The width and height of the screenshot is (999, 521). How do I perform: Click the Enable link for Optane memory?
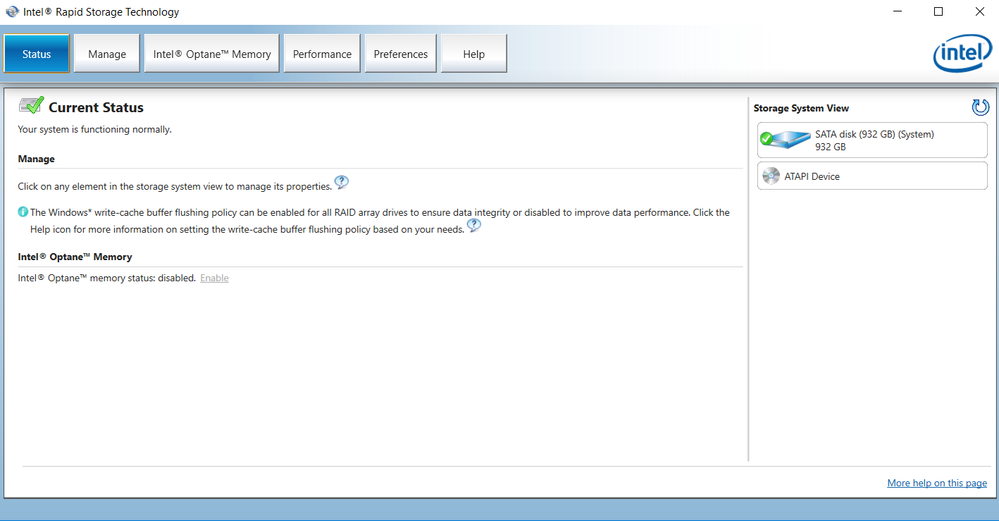tap(214, 278)
